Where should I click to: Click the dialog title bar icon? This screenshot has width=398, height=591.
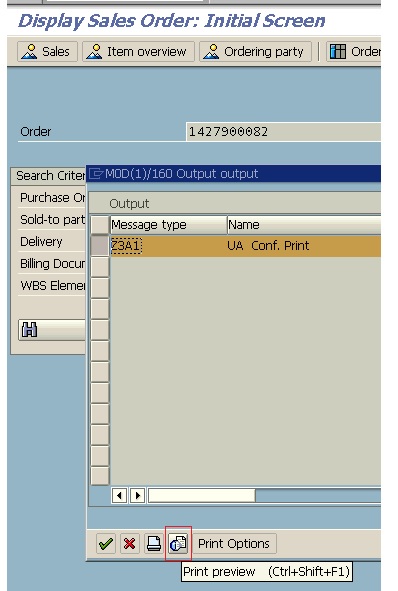pyautogui.click(x=96, y=173)
